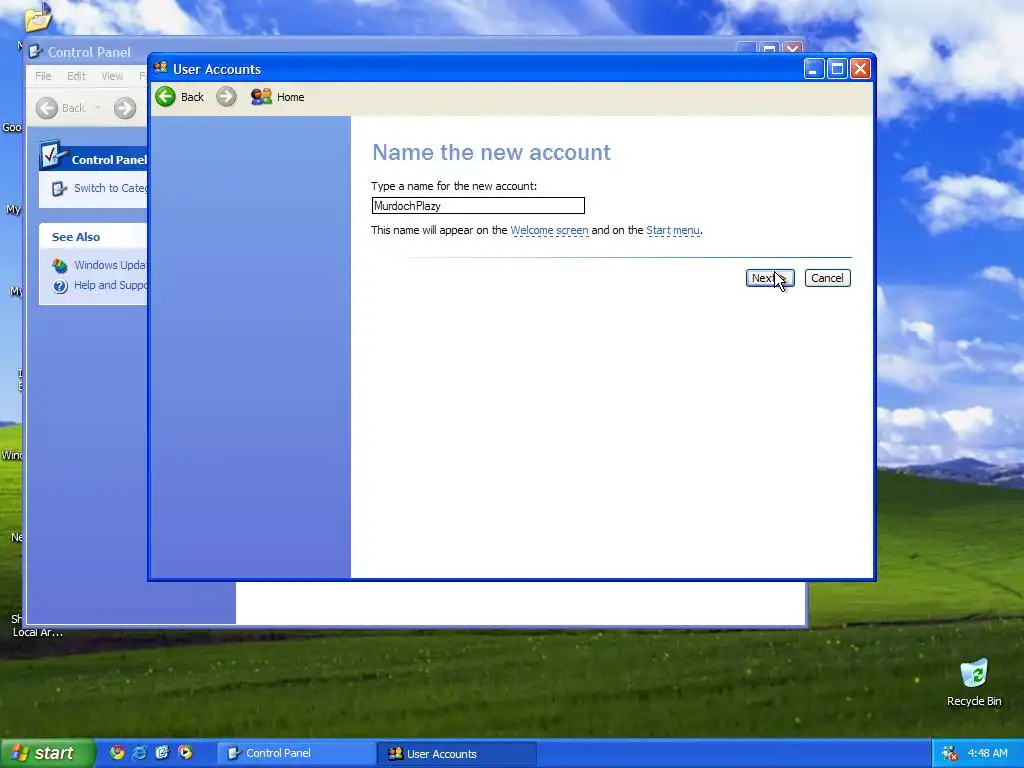The height and width of the screenshot is (768, 1024).
Task: Close the Control Panel window
Action: pyautogui.click(x=792, y=50)
